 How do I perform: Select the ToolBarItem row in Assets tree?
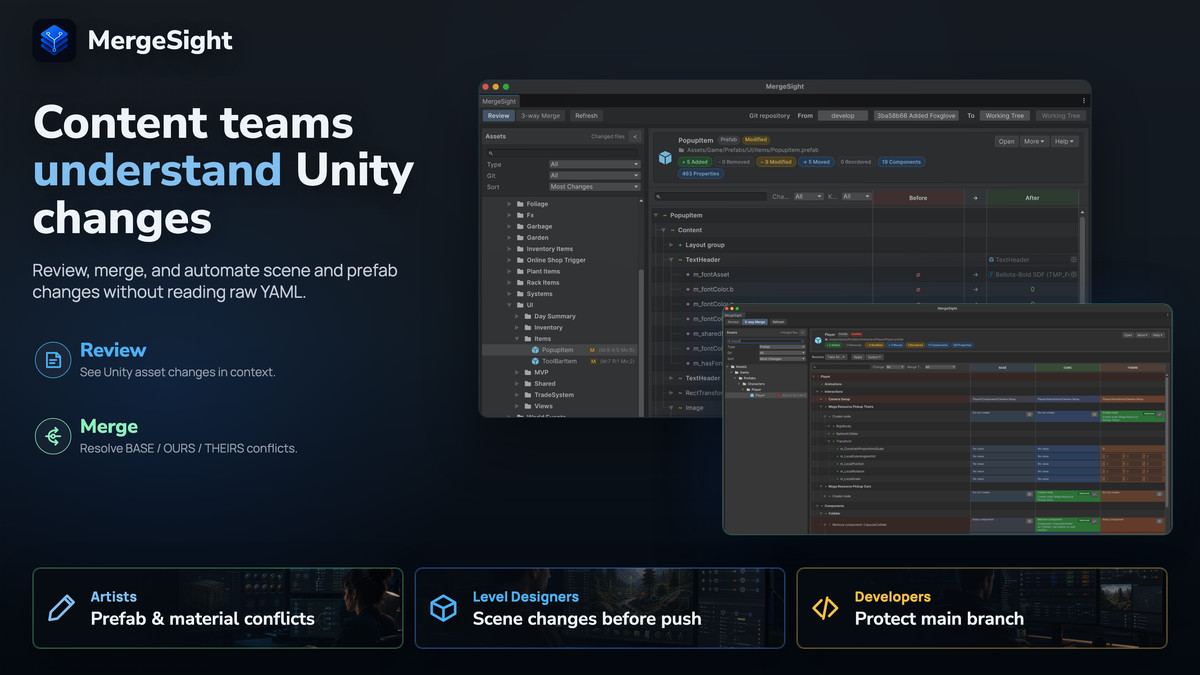[x=561, y=361]
